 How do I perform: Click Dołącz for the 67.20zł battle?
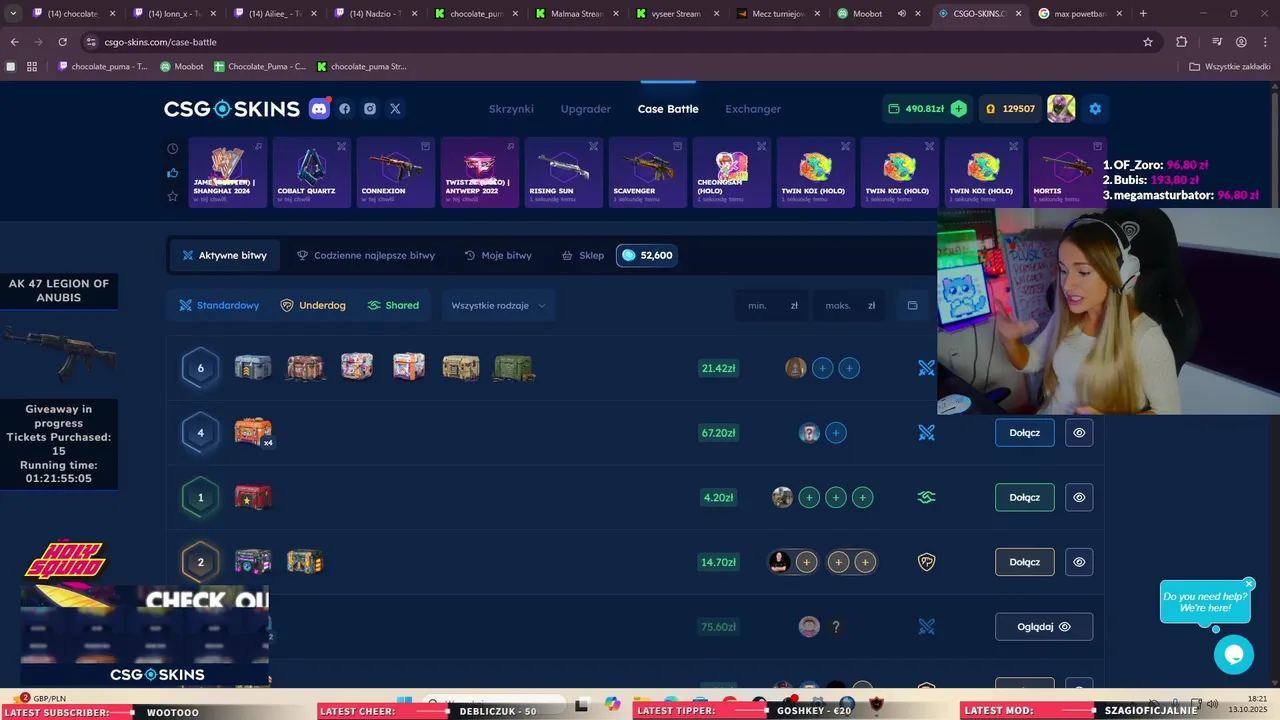tap(1025, 433)
